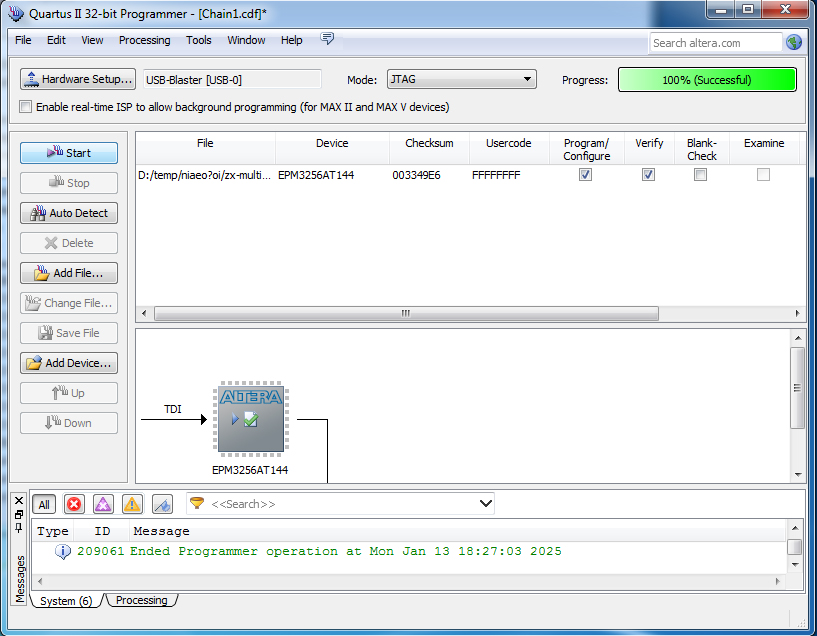Switch to the Processing messages tab
817x636 pixels.
[141, 600]
